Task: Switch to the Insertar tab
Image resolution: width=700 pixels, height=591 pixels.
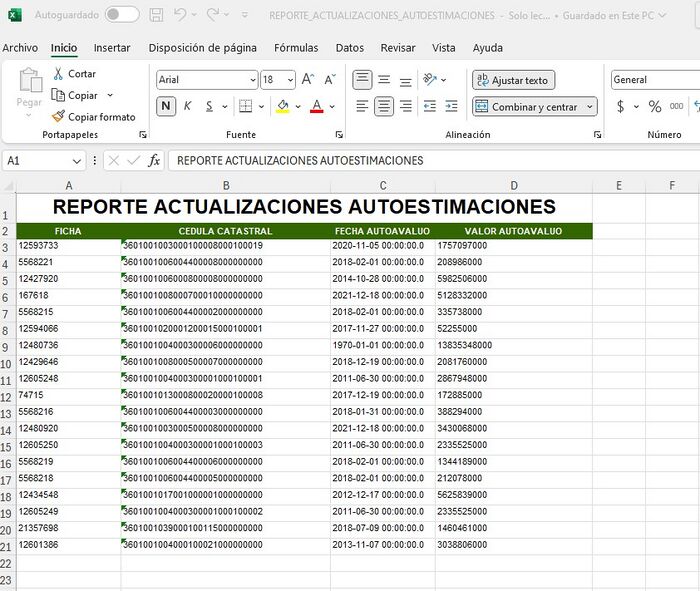Action: (x=112, y=48)
